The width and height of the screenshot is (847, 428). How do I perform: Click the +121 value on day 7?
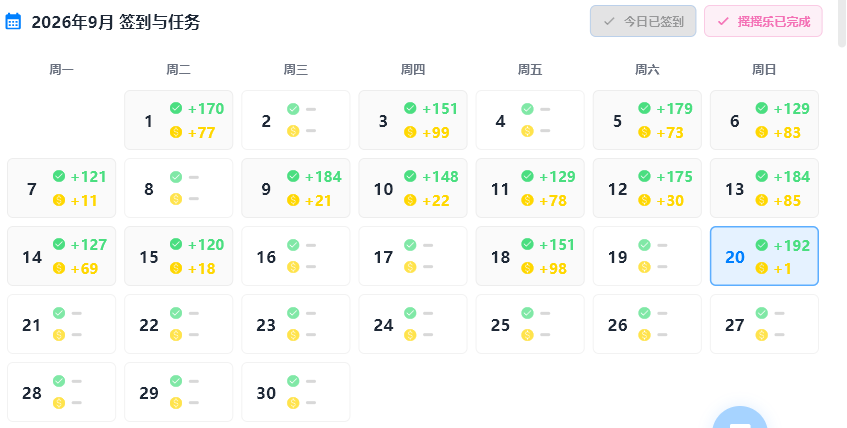click(x=89, y=177)
